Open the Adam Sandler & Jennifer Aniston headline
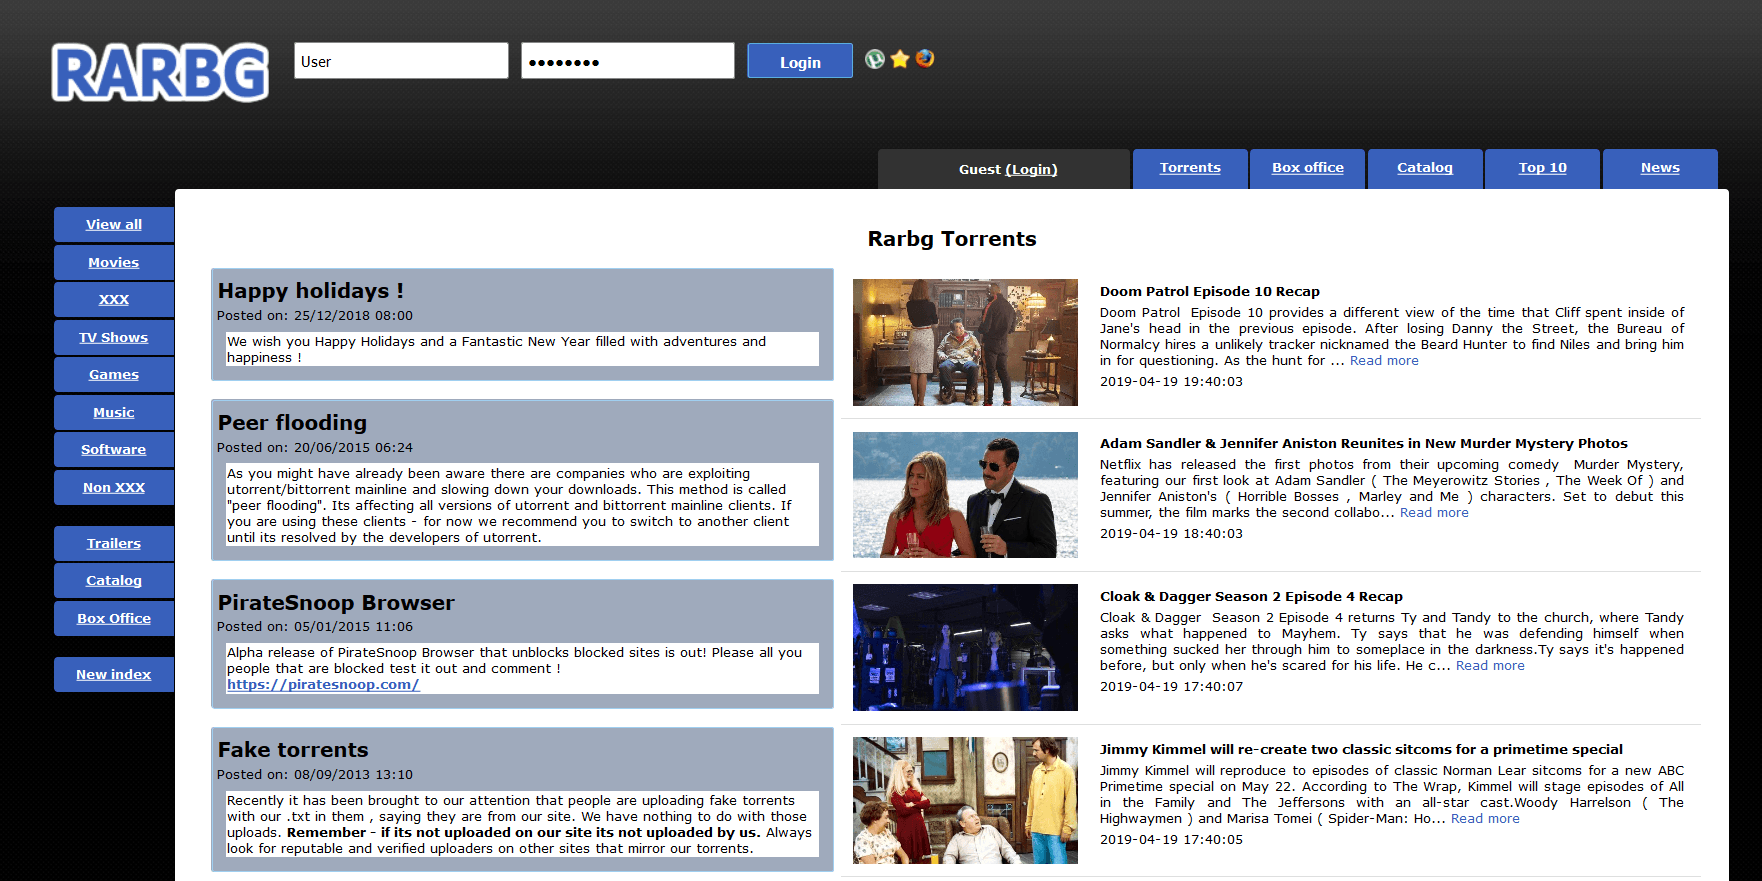 point(1364,444)
